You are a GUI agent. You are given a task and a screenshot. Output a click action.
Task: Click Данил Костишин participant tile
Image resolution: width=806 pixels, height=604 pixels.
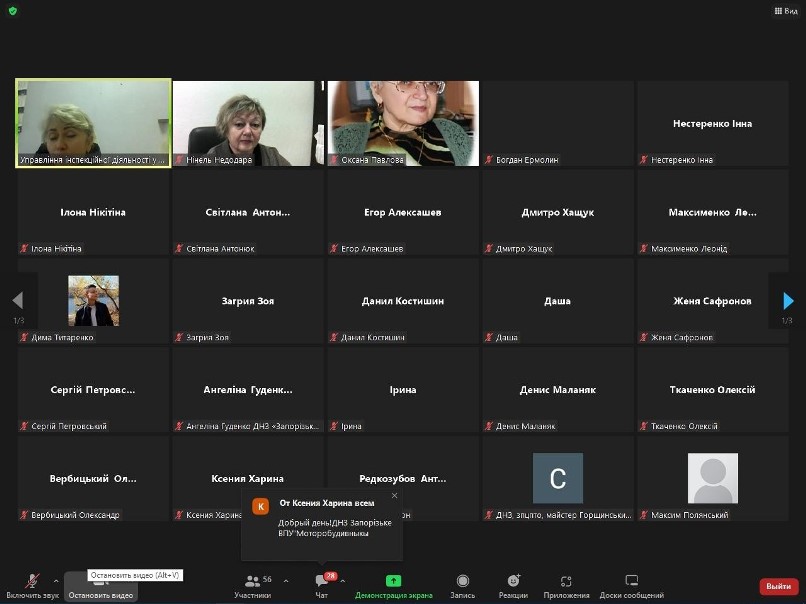click(403, 301)
